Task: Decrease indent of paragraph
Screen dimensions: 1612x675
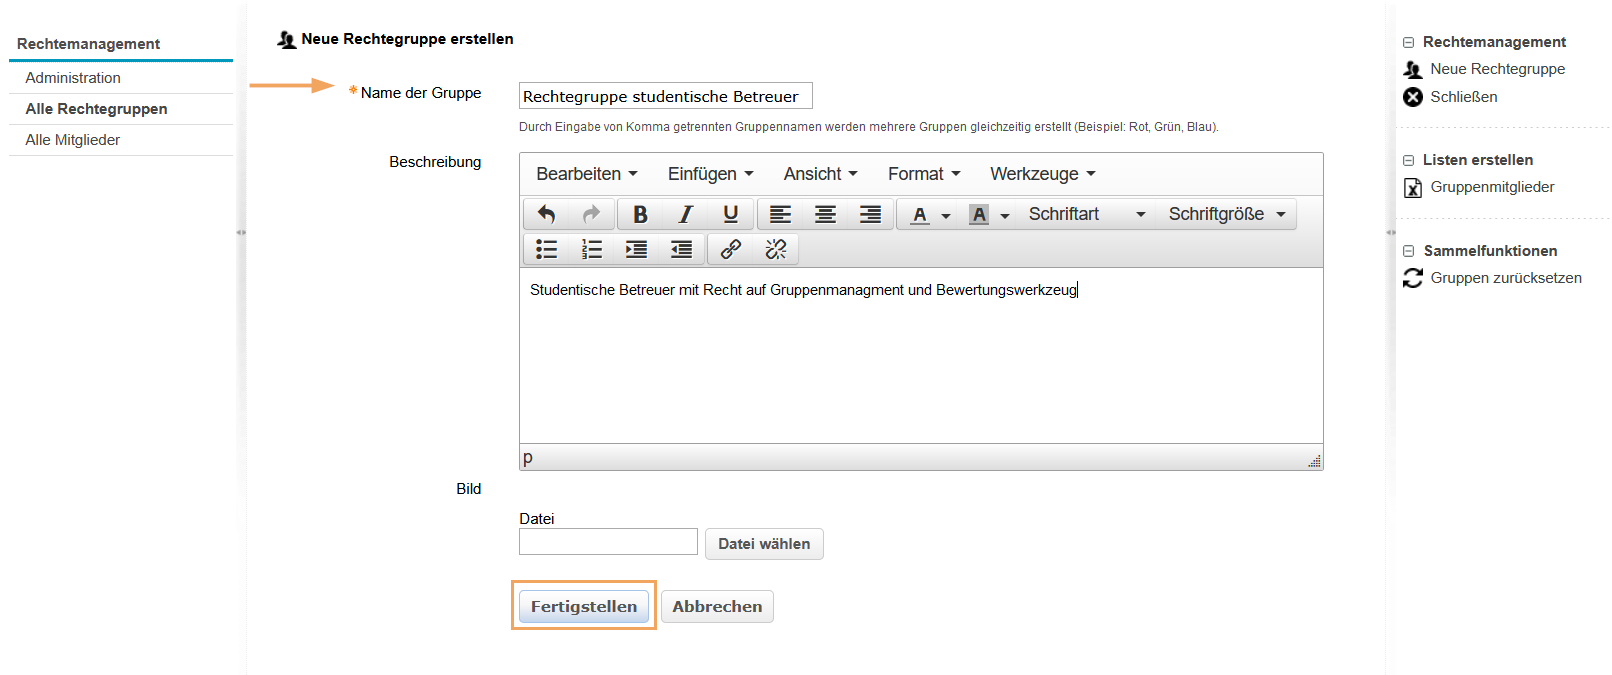Action: pos(681,249)
